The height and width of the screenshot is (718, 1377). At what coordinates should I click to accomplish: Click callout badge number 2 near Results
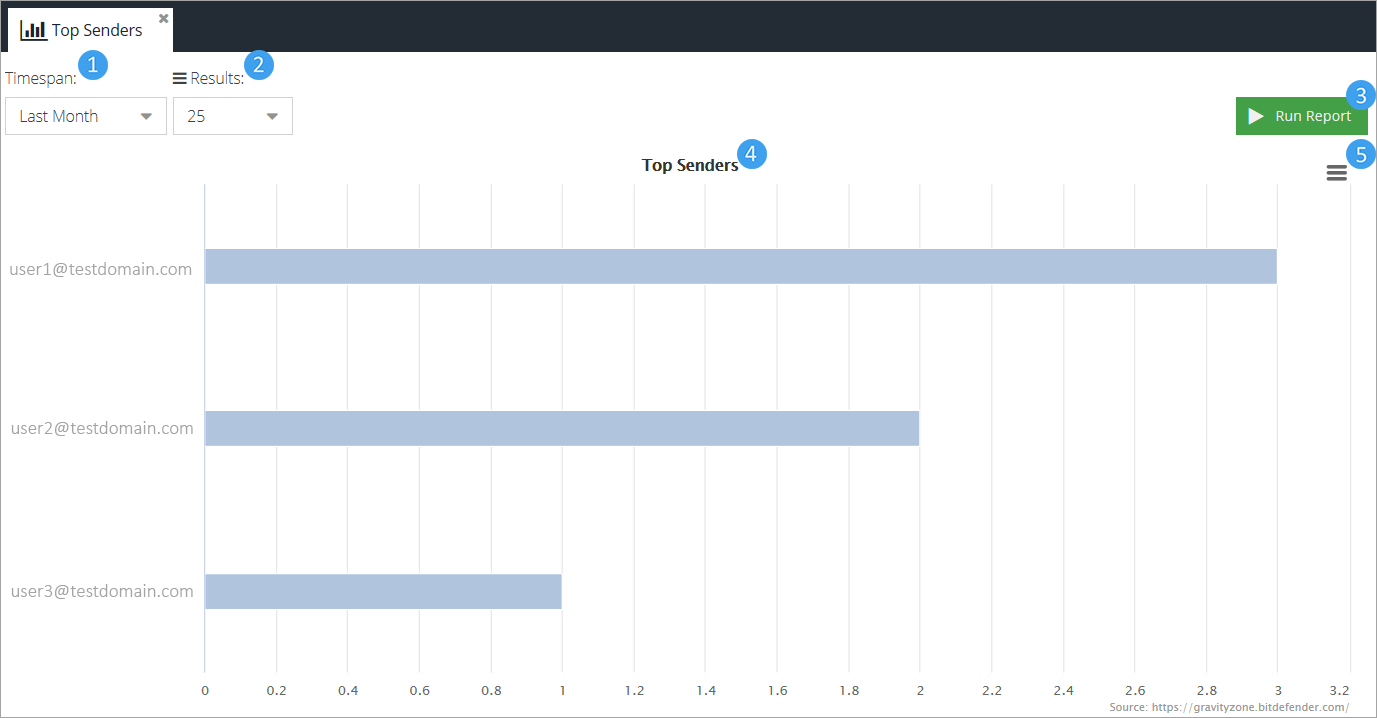pos(259,65)
